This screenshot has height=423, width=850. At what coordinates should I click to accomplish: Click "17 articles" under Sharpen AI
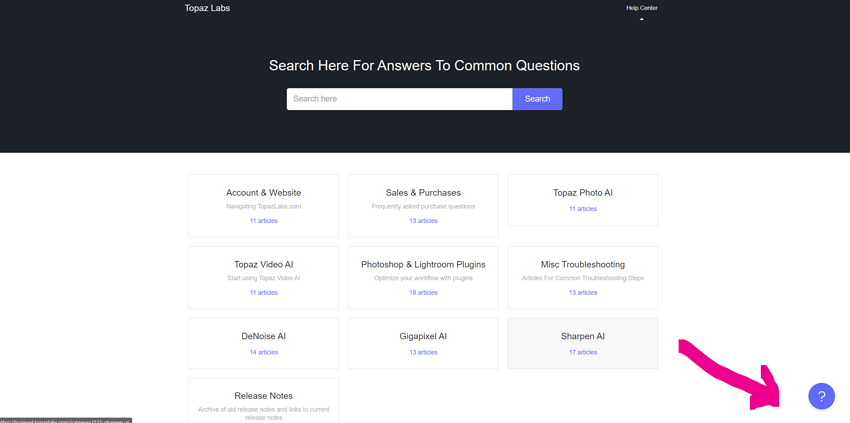(x=582, y=352)
